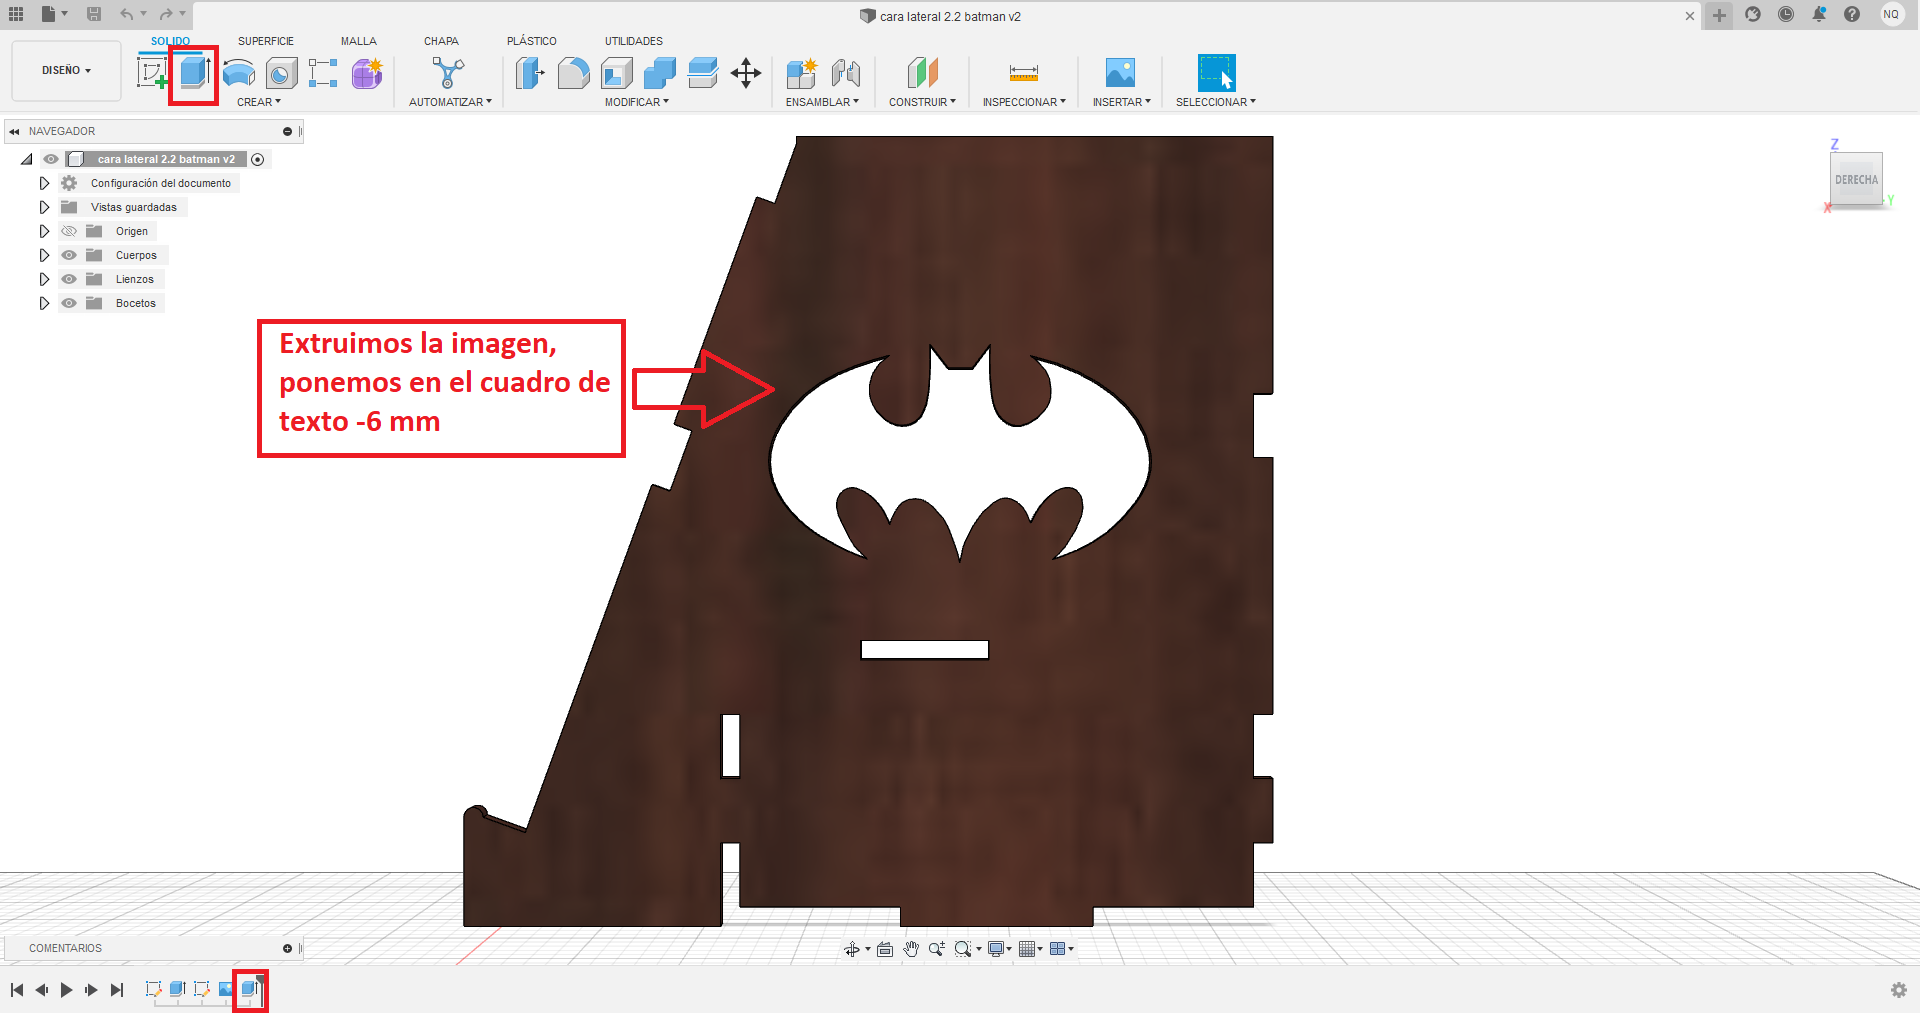
Task: Switch to the CHAPA tab
Action: point(441,41)
